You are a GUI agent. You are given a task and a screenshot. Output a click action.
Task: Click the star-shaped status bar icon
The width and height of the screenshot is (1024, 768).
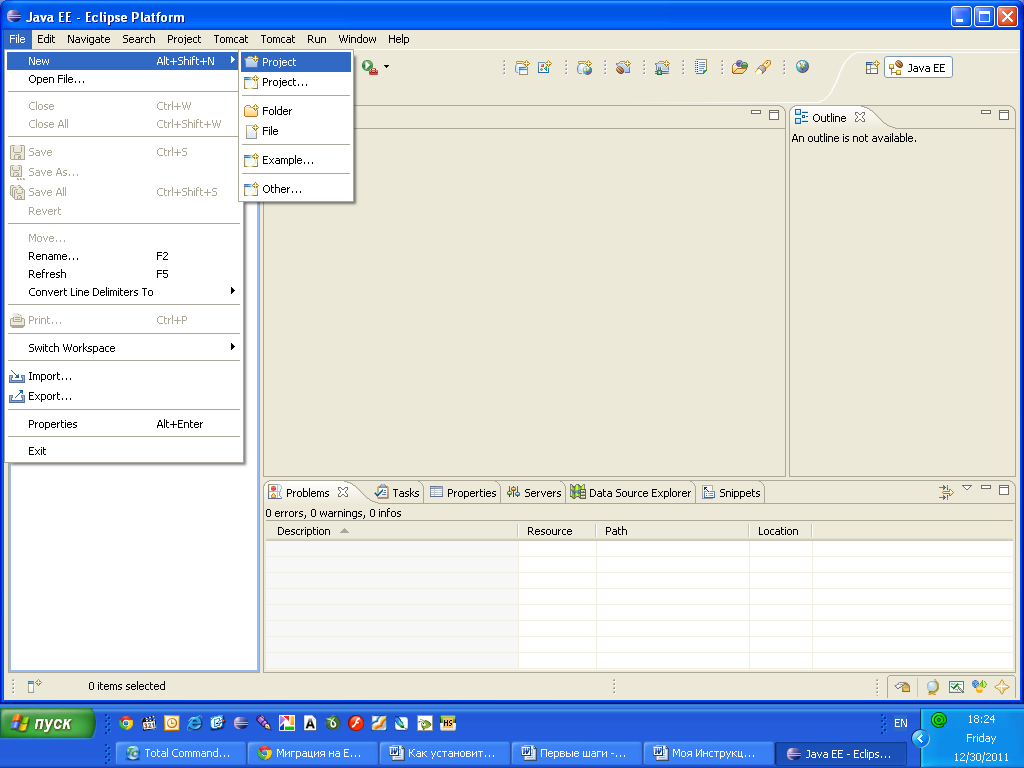pos(1002,686)
